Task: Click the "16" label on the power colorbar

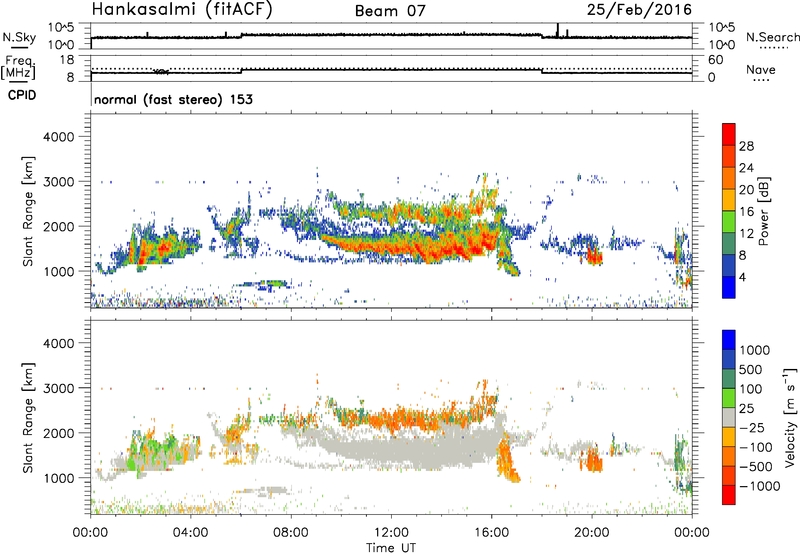Action: 746,212
